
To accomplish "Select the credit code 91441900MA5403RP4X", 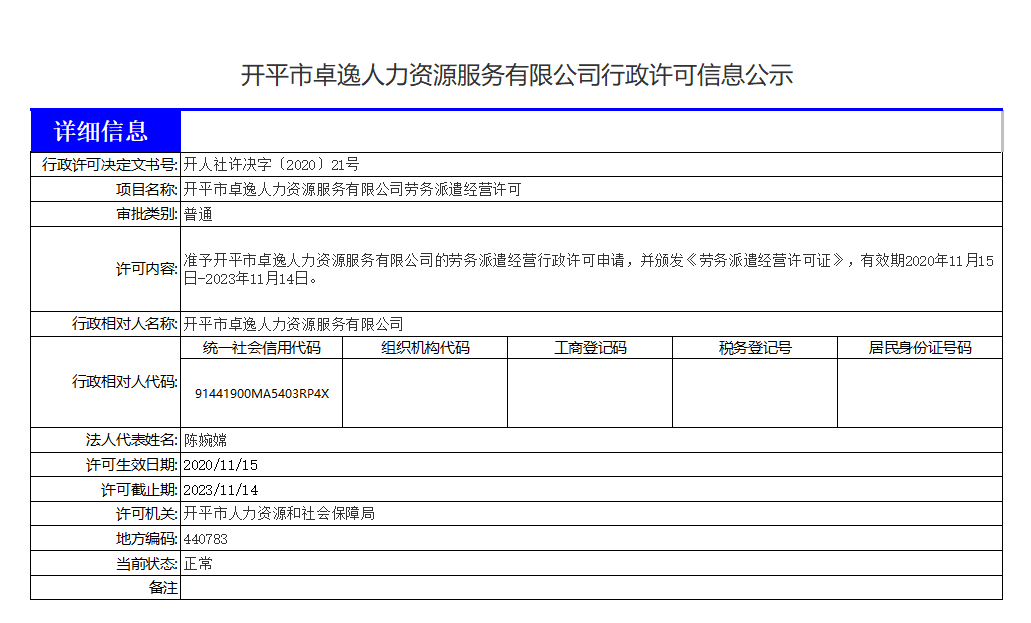I will pos(262,394).
